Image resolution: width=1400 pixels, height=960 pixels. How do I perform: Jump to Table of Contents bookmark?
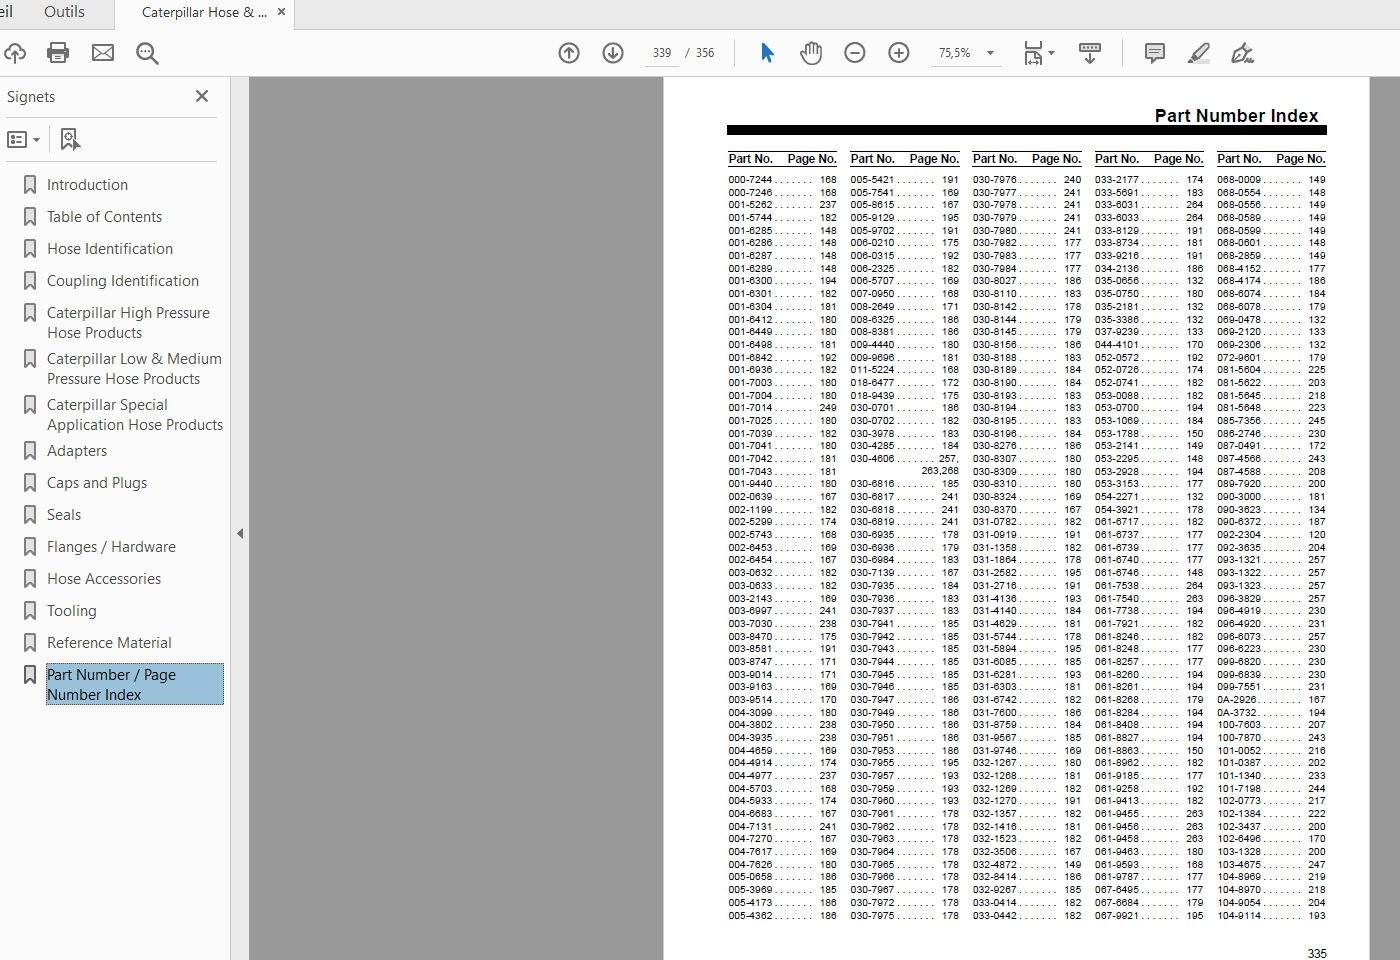pyautogui.click(x=104, y=217)
